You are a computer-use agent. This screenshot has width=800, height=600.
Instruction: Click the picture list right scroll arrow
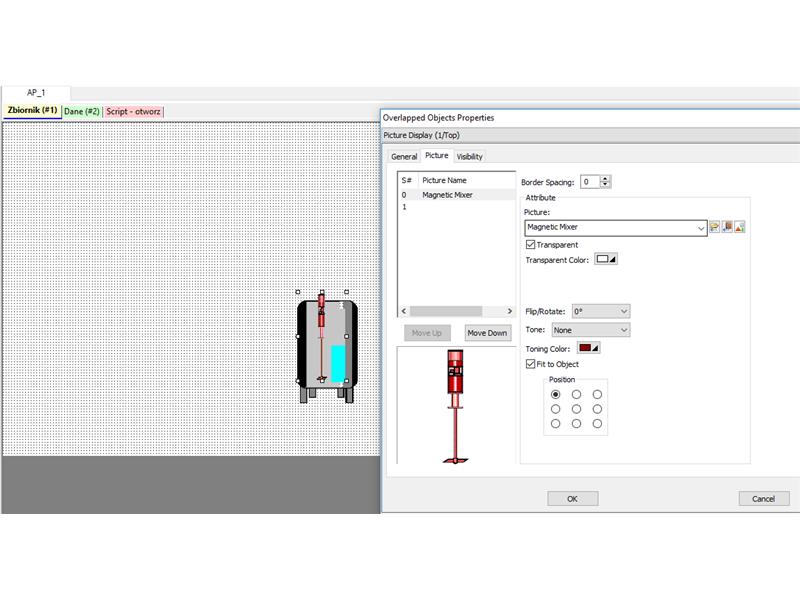pos(509,311)
